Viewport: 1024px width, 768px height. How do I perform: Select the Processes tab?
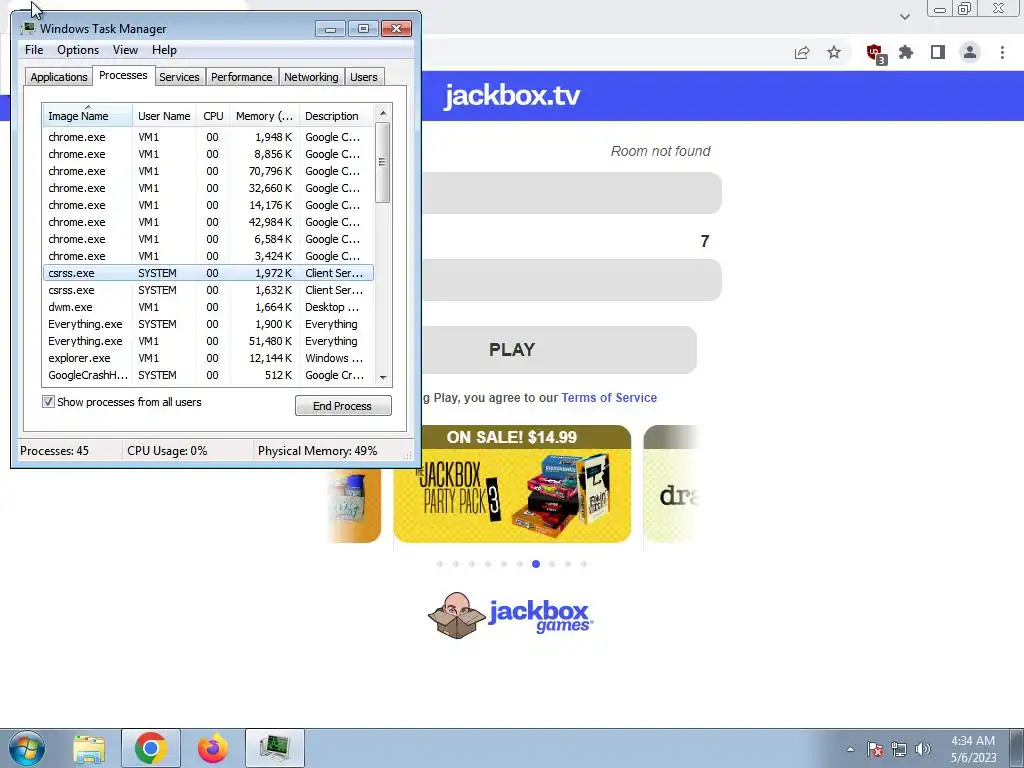tap(123, 75)
